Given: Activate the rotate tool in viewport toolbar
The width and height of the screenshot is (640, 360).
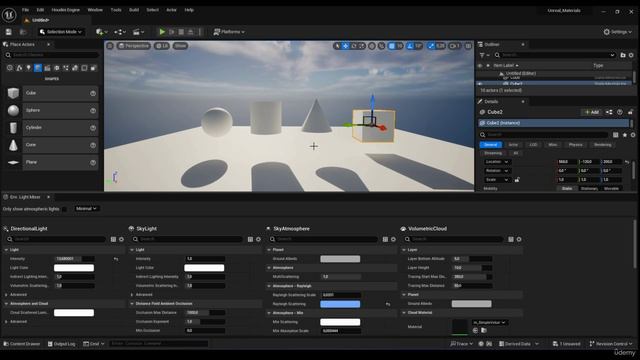Looking at the screenshot, I should click(x=354, y=46).
